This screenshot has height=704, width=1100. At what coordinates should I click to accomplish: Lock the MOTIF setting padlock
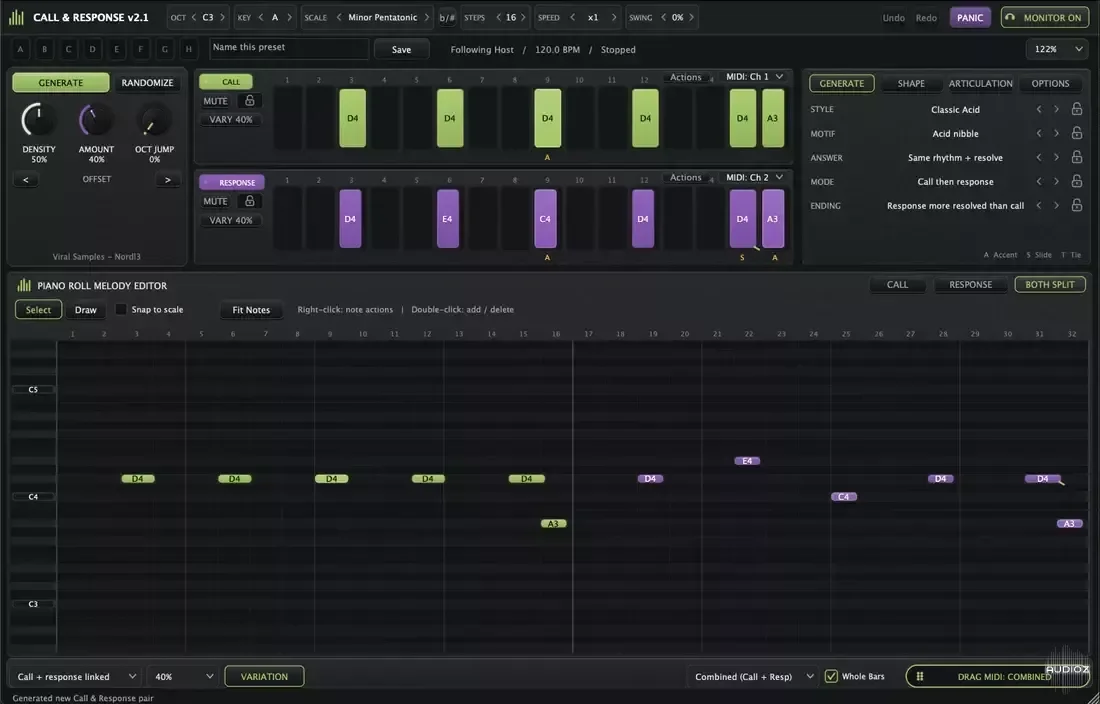(1076, 133)
